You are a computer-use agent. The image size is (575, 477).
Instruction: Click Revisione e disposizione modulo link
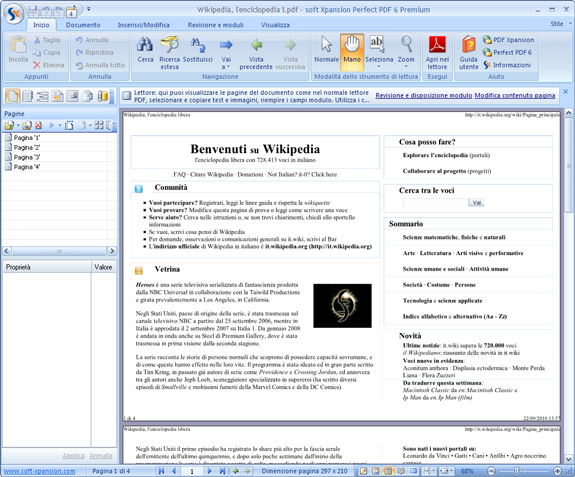click(424, 96)
